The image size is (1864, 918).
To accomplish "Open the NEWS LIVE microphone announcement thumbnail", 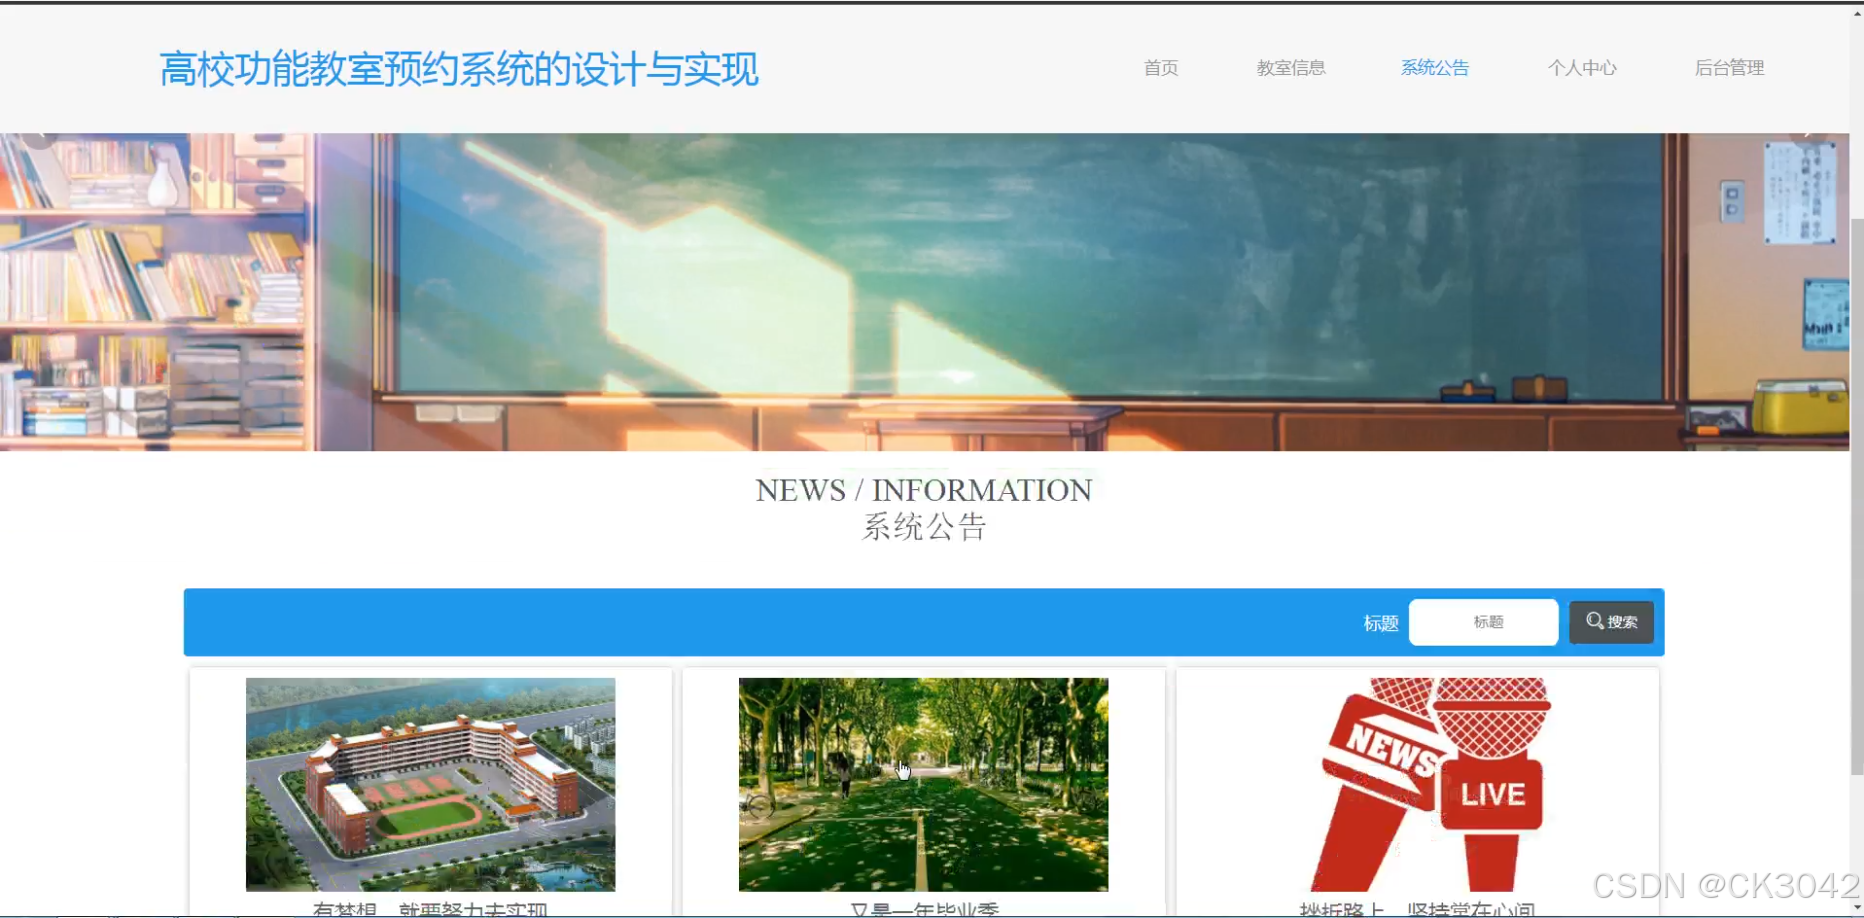I will click(x=1419, y=784).
